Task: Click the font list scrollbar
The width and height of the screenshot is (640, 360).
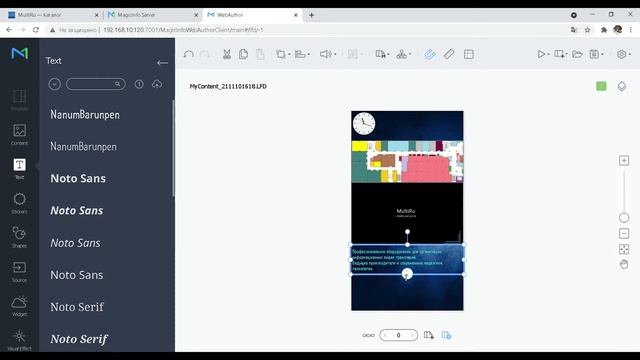Action: 173,148
